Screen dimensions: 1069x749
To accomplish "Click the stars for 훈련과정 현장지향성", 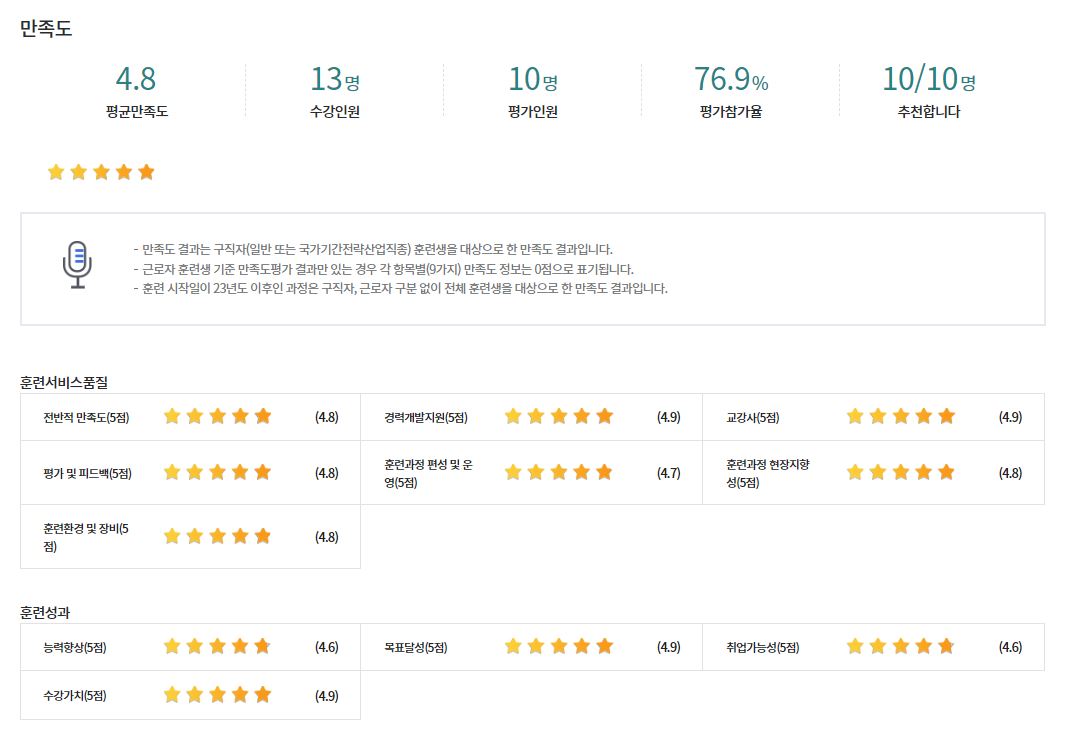I will [x=900, y=473].
